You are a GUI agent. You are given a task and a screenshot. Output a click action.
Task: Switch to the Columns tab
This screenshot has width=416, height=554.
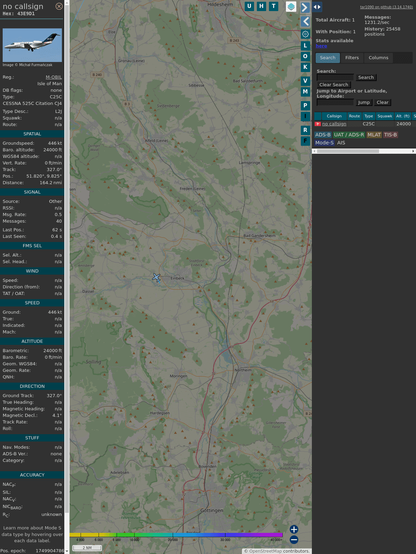click(378, 58)
